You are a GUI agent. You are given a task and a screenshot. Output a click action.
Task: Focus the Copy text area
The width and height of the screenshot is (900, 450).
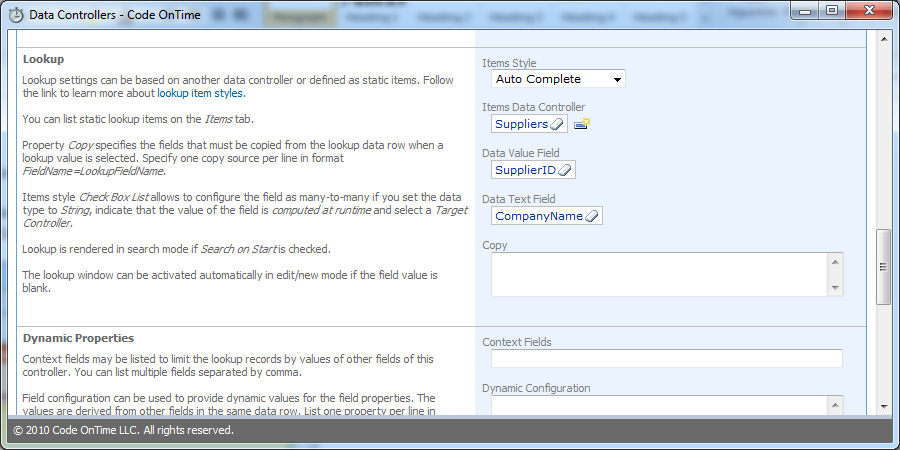659,274
